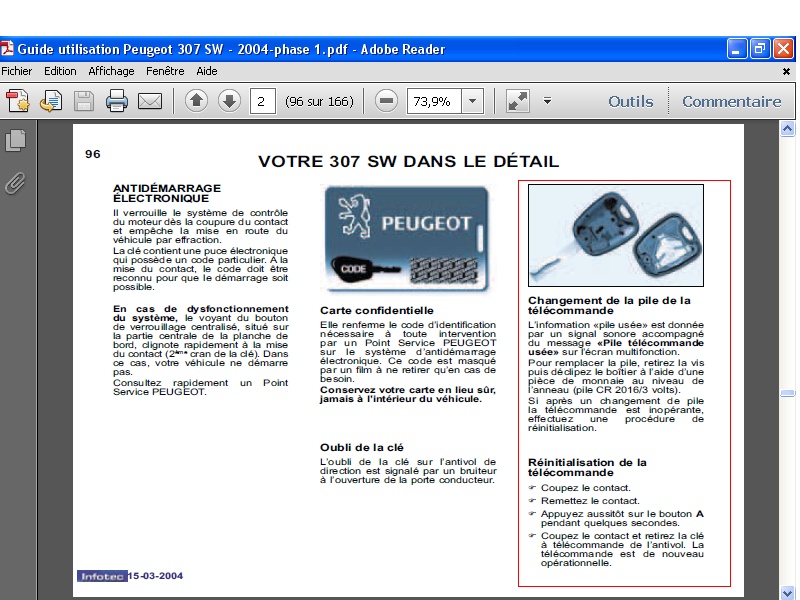Click the date "15-03-2004" in the footer
Image resolution: width=800 pixels, height=600 pixels.
coord(155,576)
